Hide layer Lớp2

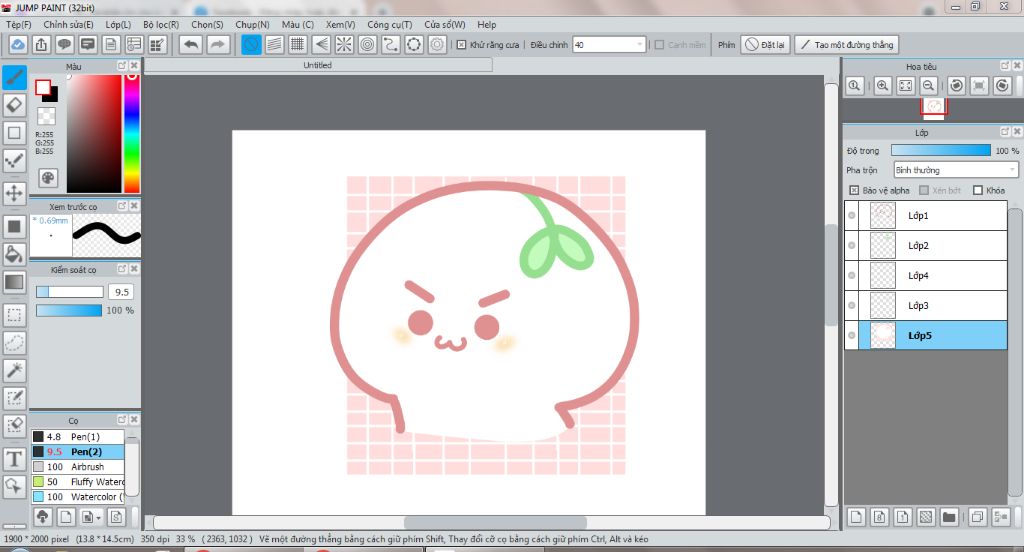[852, 246]
